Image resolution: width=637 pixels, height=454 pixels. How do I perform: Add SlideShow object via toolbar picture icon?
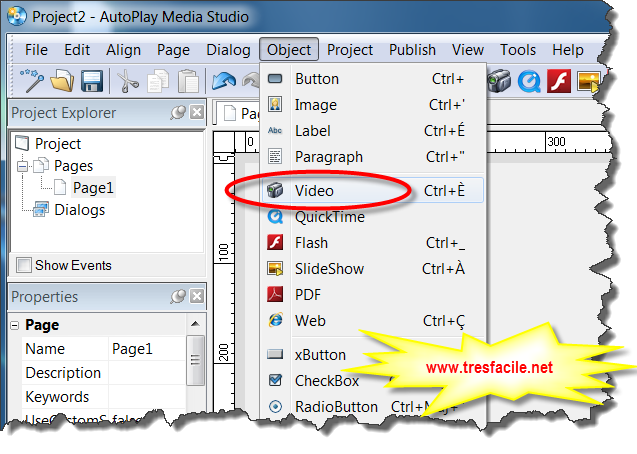click(x=588, y=81)
